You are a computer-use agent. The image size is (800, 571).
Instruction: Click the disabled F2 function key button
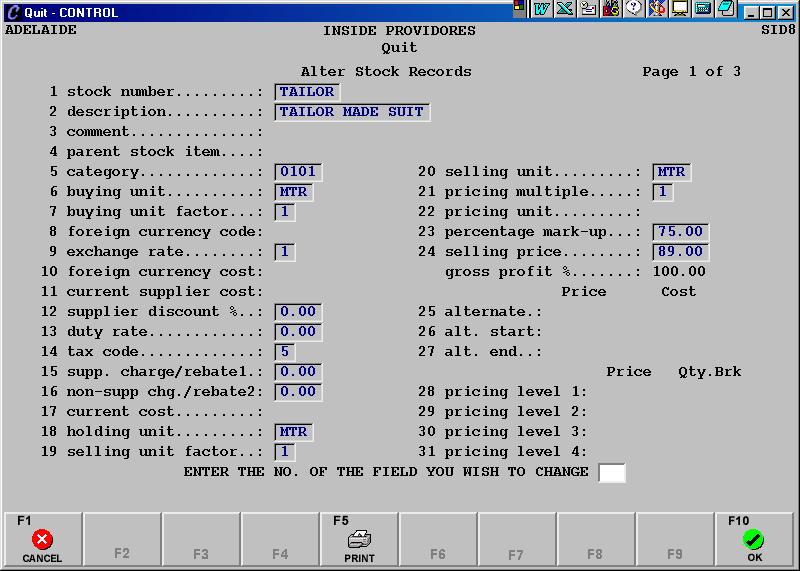pyautogui.click(x=121, y=540)
